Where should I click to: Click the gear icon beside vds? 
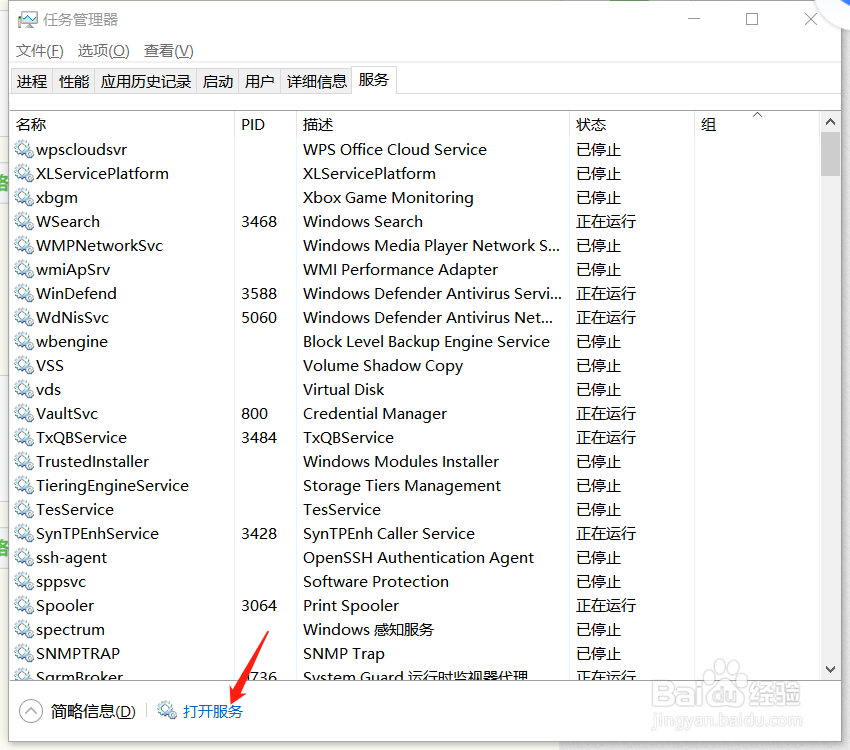pyautogui.click(x=24, y=389)
